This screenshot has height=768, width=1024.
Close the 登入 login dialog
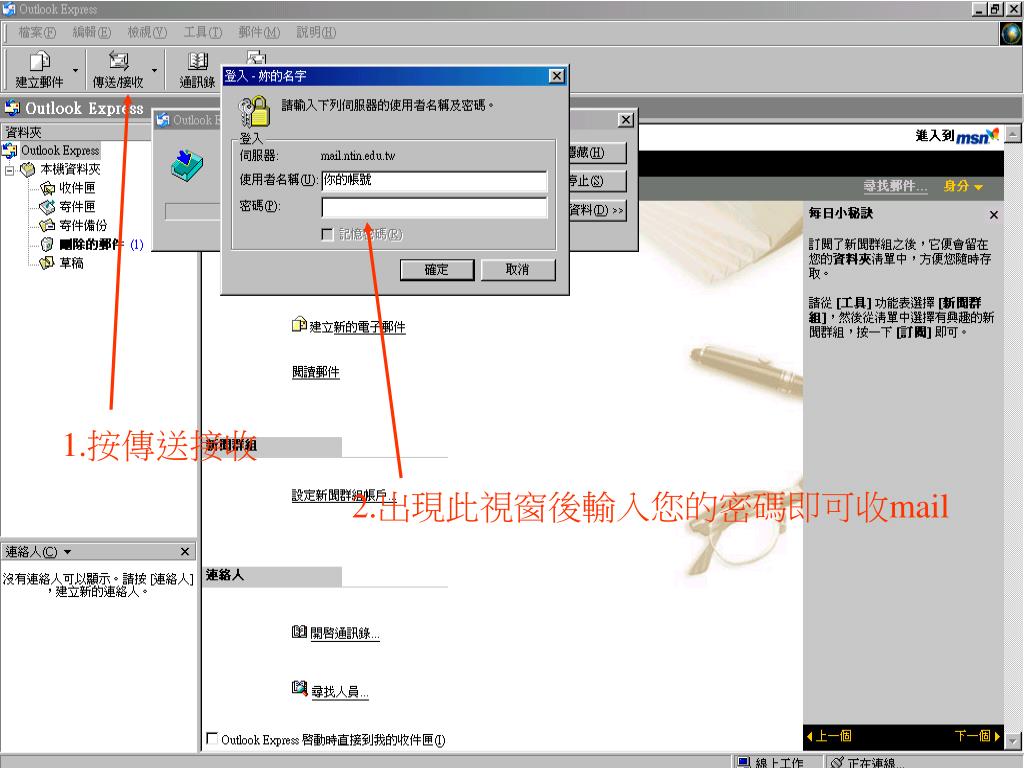tap(556, 76)
